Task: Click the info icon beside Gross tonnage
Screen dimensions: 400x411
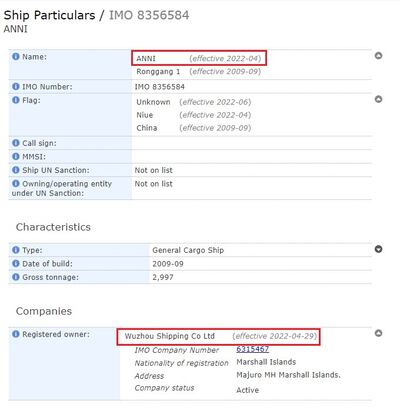Action: coord(16,277)
